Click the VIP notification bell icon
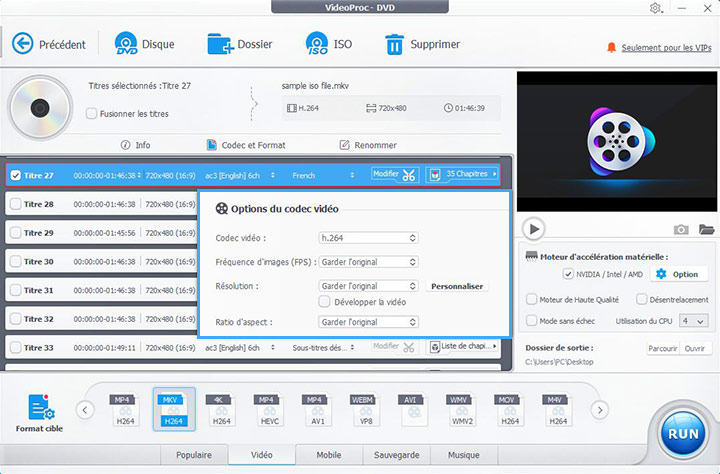 pyautogui.click(x=611, y=47)
